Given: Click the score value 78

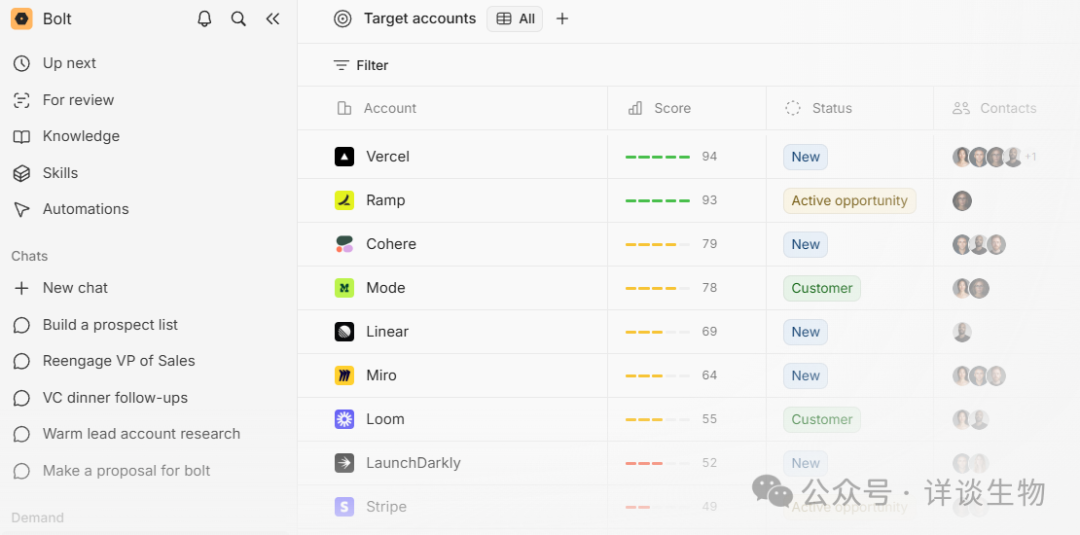Looking at the screenshot, I should click(x=709, y=288).
